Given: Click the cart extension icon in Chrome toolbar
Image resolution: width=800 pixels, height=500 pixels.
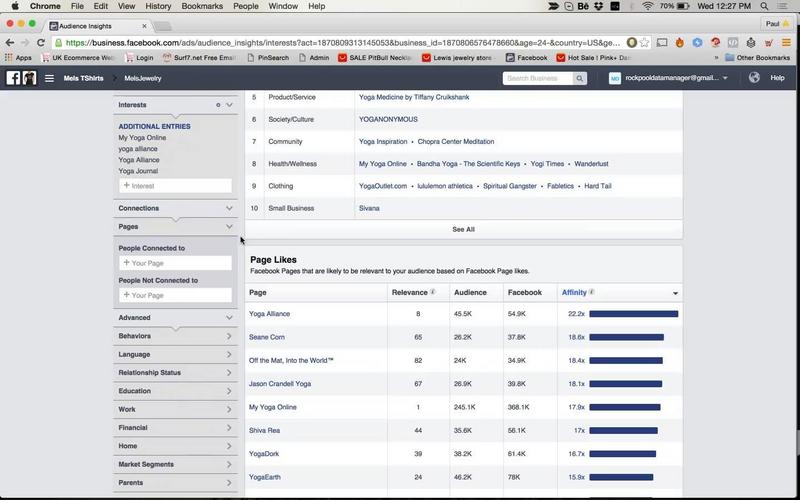Looking at the screenshot, I should [769, 43].
